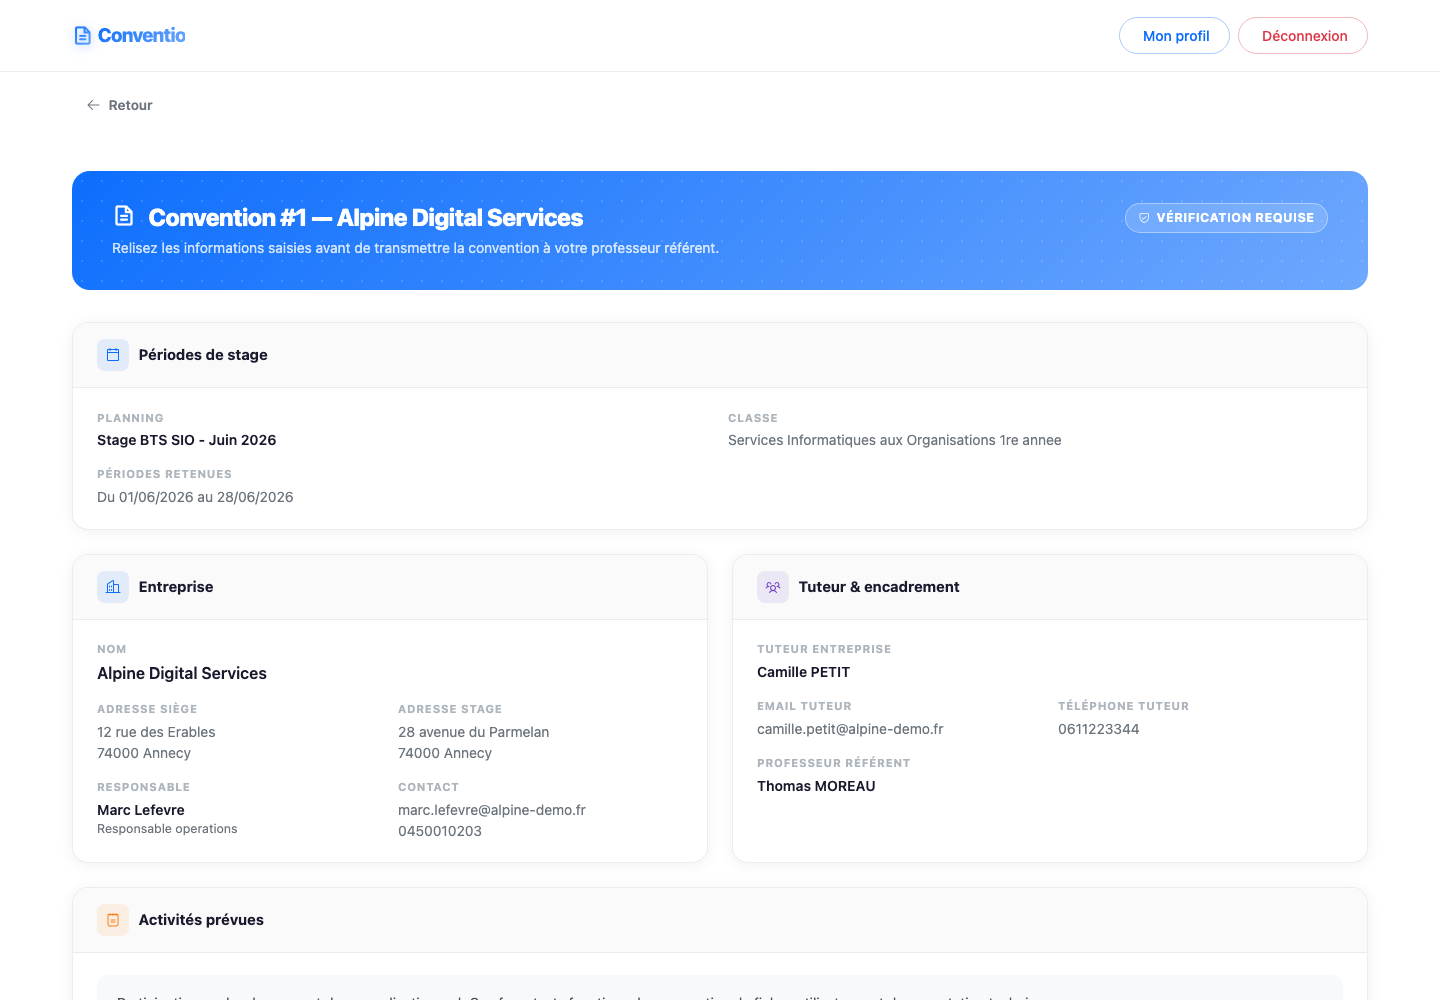1440x1000 pixels.
Task: Click the people icon for Tuteur & encadrement
Action: [x=773, y=587]
